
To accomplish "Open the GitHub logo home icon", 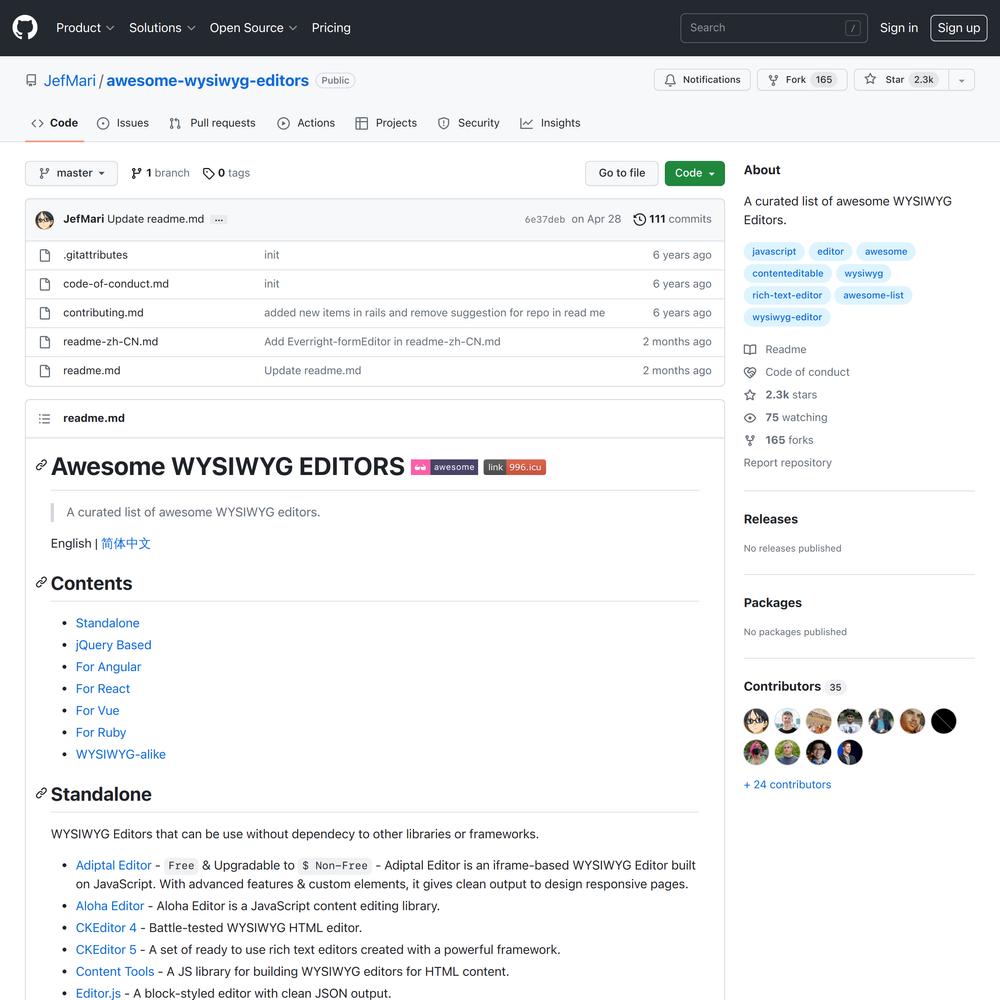I will click(x=25, y=27).
